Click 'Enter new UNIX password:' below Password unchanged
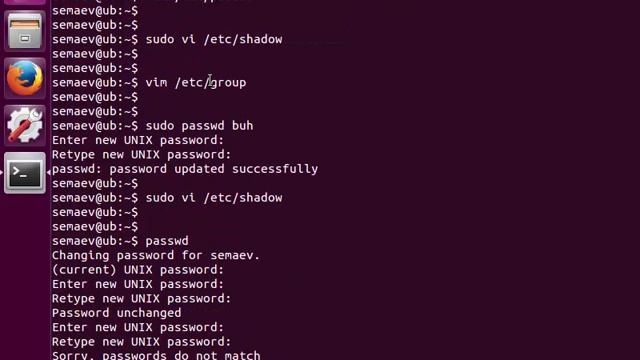Image resolution: width=640 pixels, height=360 pixels. coord(138,327)
